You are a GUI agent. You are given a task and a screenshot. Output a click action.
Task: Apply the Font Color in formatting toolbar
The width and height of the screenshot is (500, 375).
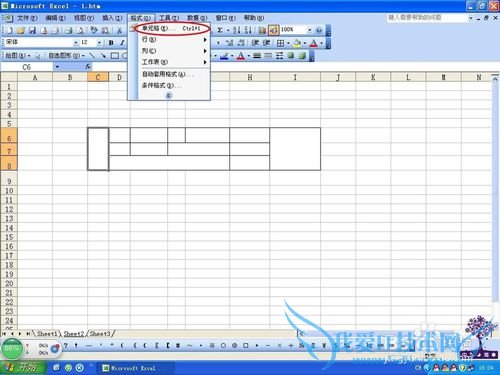pyautogui.click(x=313, y=43)
